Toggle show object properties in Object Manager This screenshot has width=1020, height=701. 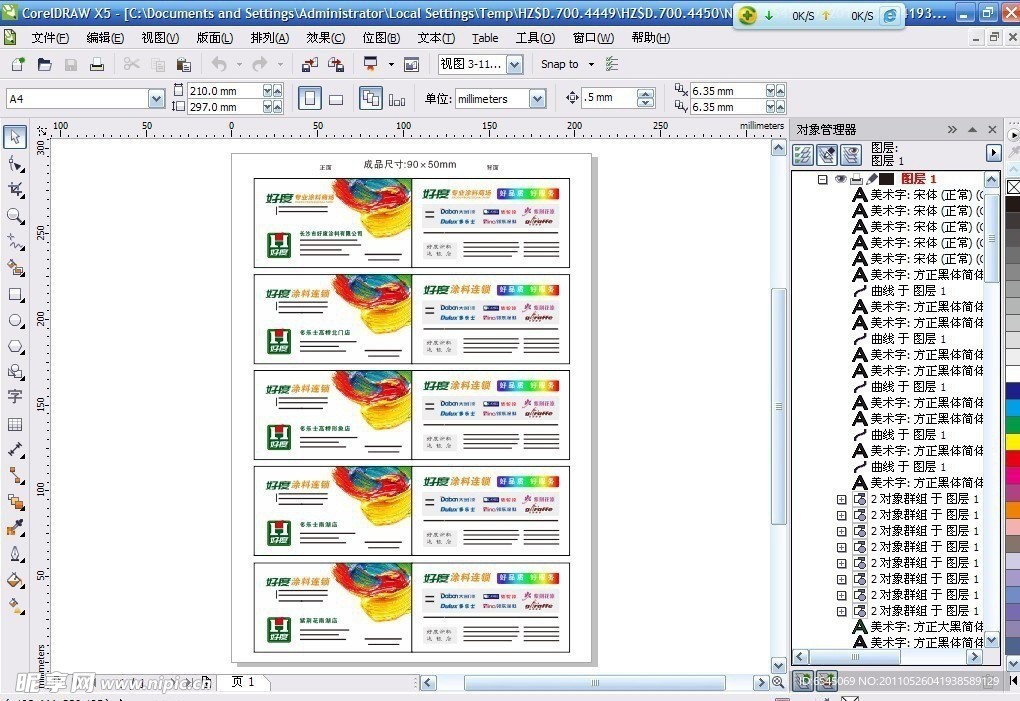(803, 154)
